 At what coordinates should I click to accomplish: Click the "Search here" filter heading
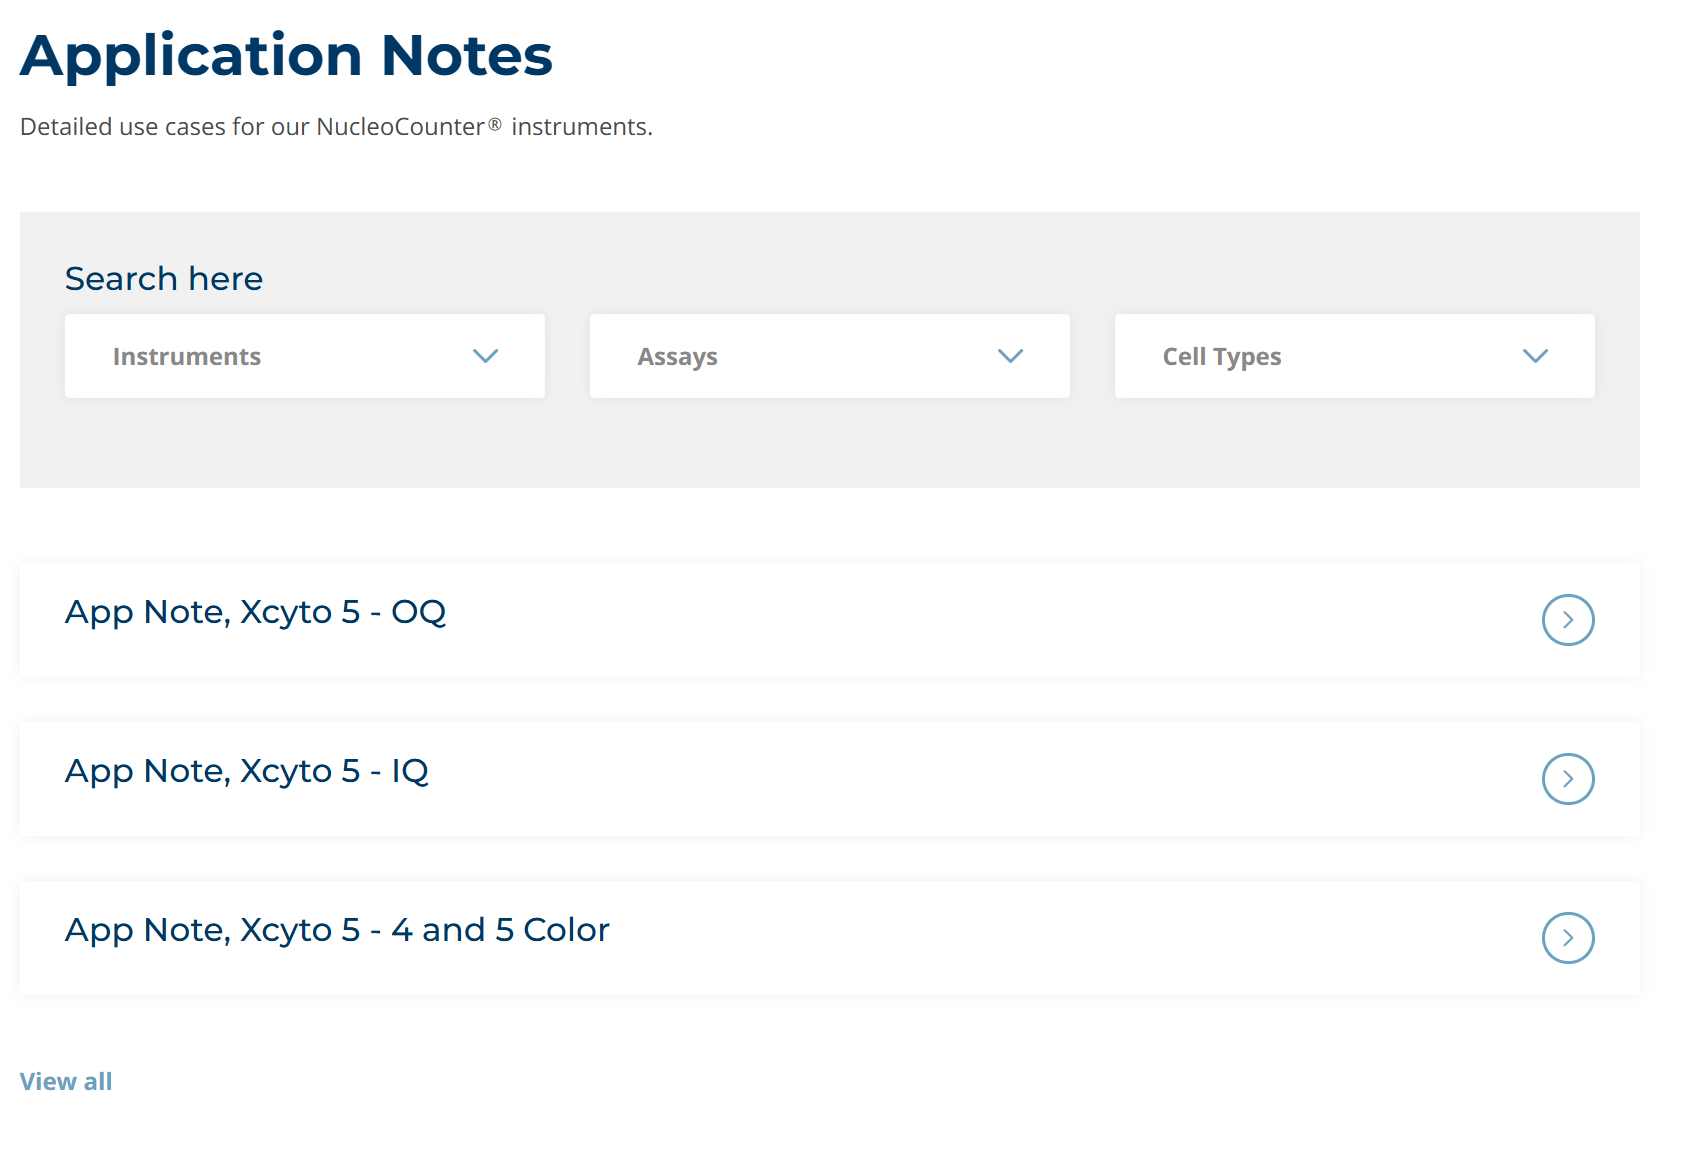point(164,279)
